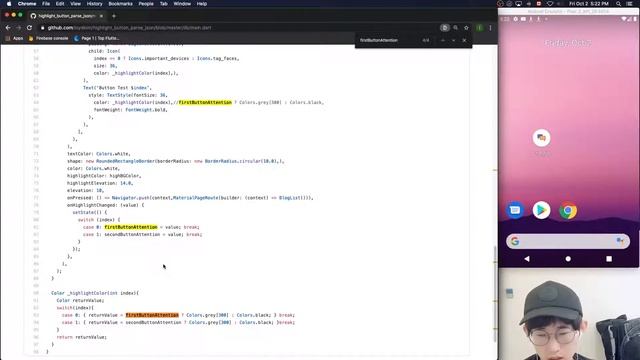Screen dimensions: 640x360
Task: Click the 'highlightElevation: 14.0,' code line
Action: click(100, 183)
